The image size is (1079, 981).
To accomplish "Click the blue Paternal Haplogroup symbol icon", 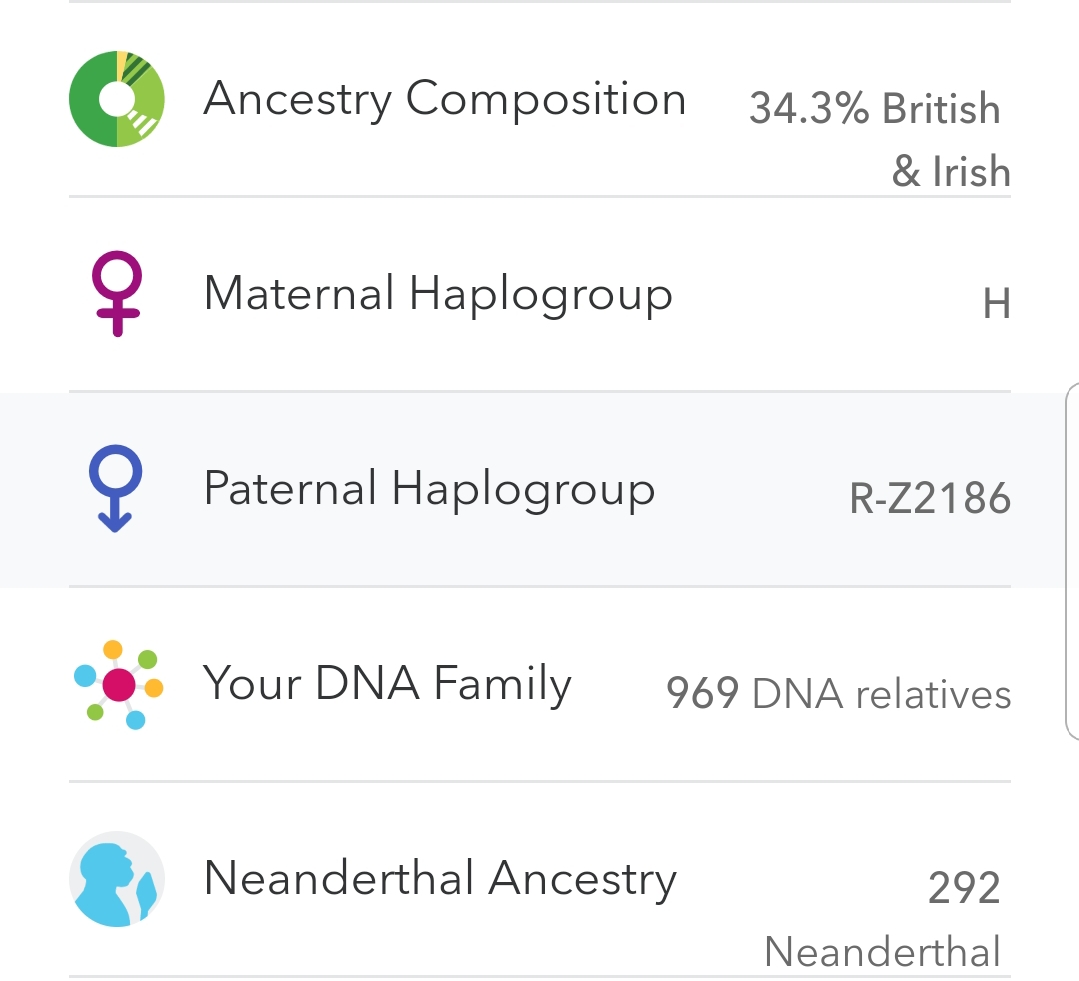I will [x=116, y=488].
